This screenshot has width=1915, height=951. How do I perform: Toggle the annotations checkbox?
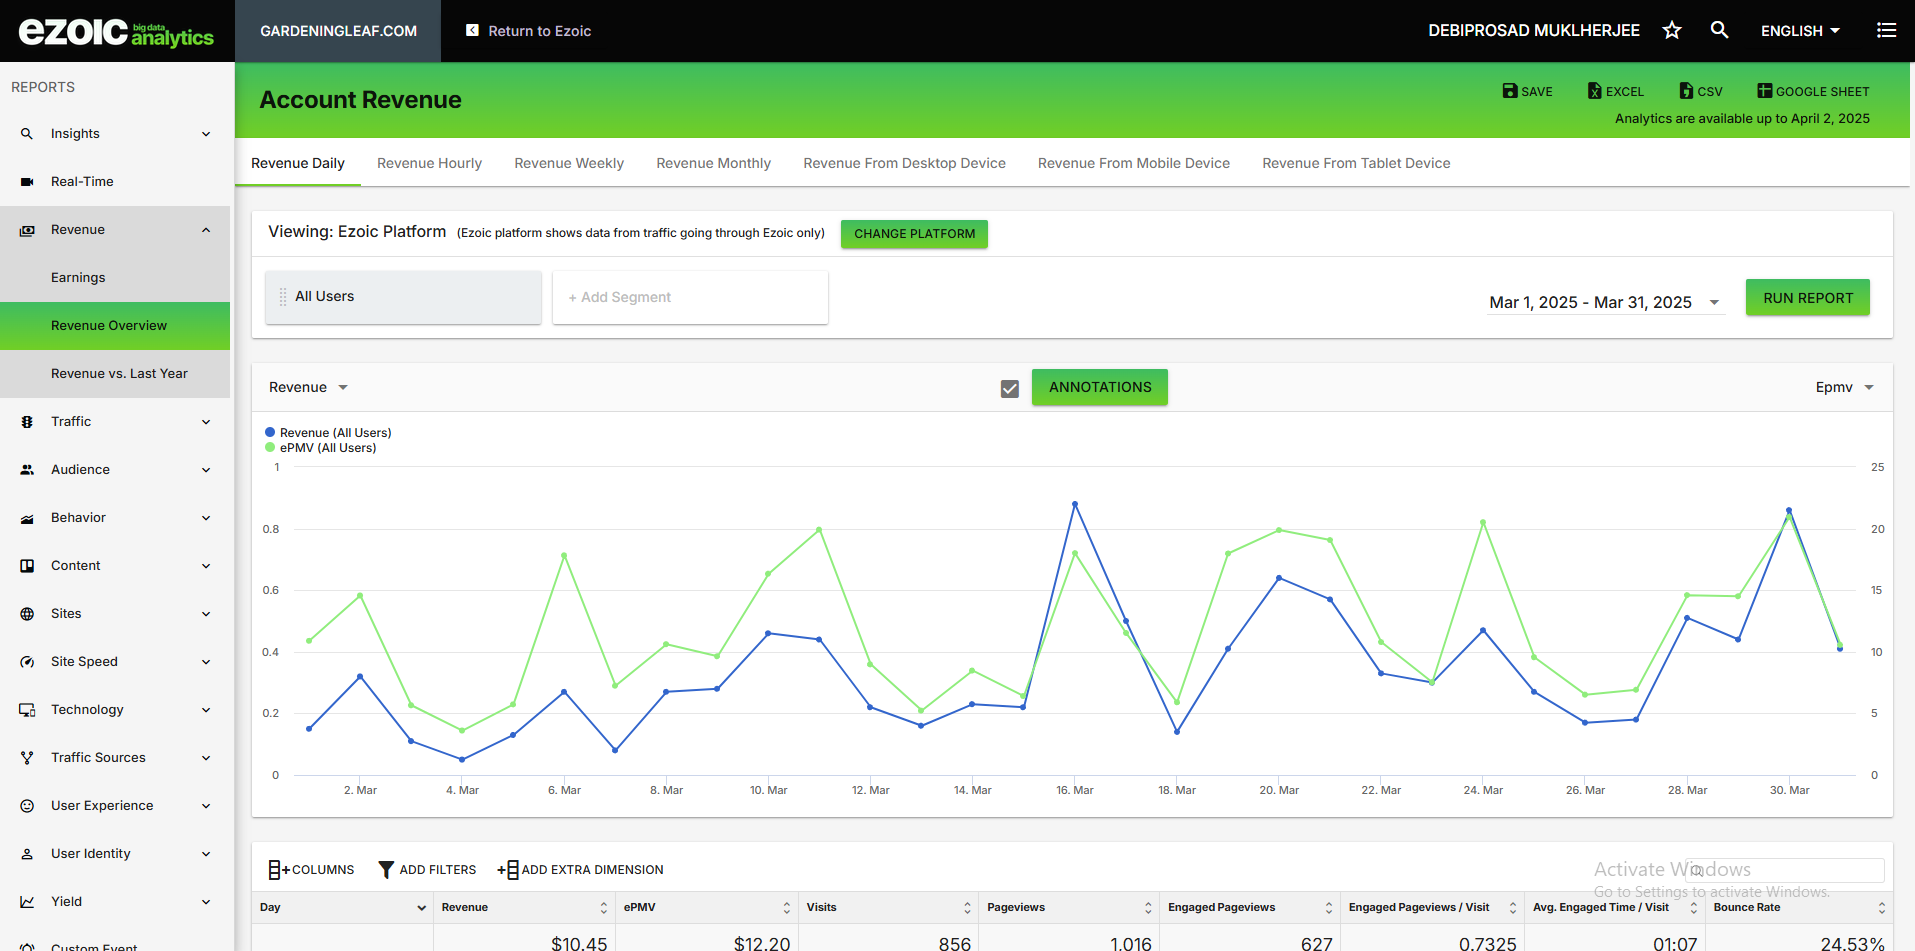tap(1010, 388)
